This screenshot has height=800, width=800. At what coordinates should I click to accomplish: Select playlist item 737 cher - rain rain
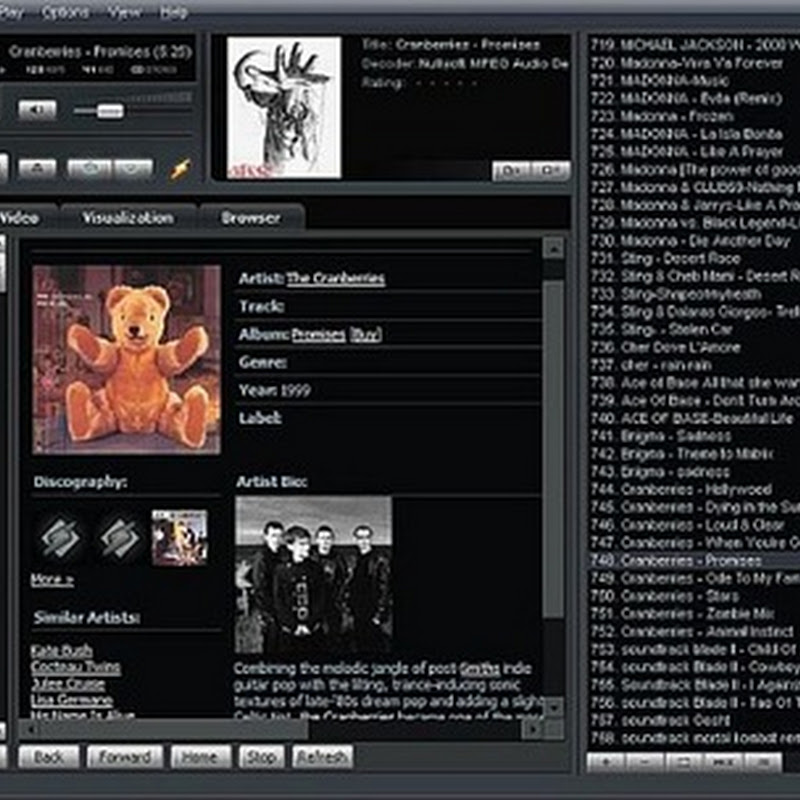coord(694,365)
